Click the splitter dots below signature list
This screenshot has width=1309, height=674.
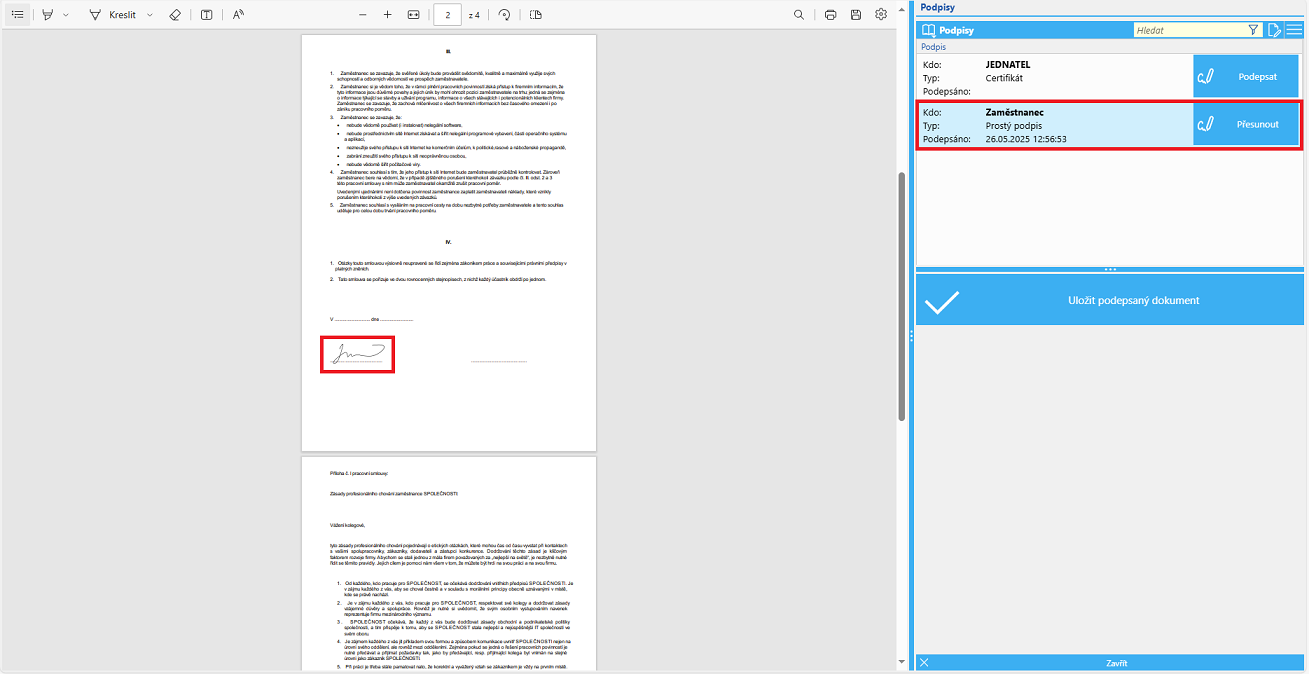[x=1110, y=270]
